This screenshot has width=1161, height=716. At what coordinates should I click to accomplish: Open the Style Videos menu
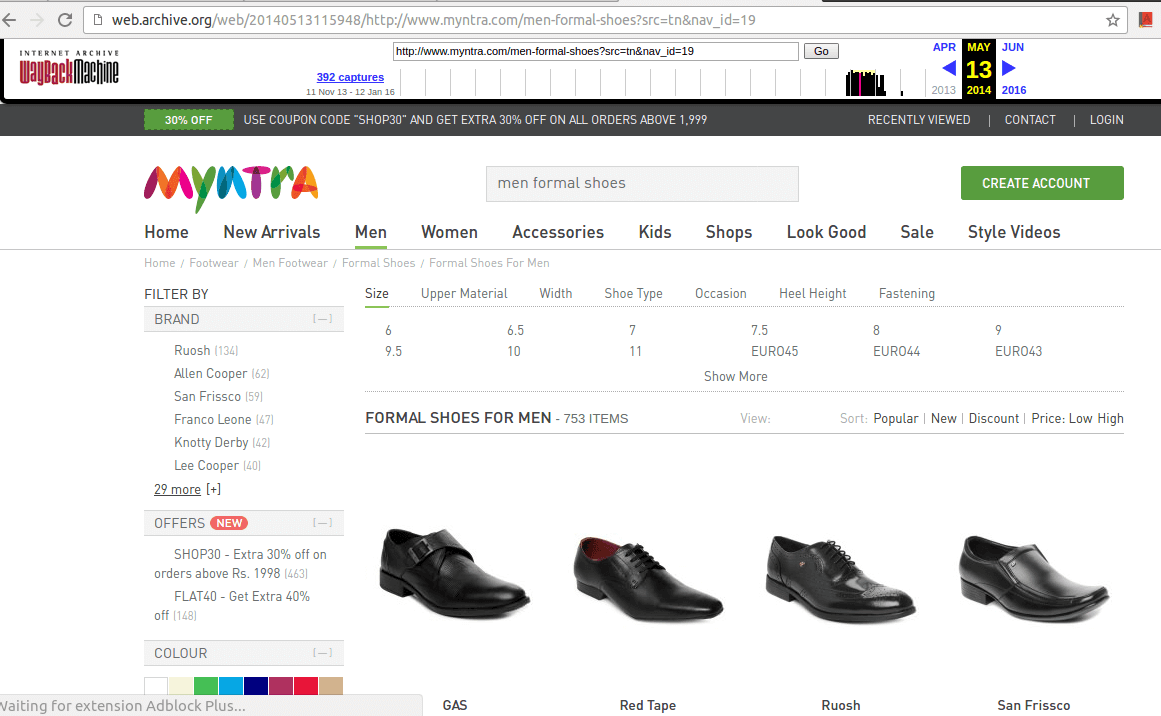[x=1014, y=232]
